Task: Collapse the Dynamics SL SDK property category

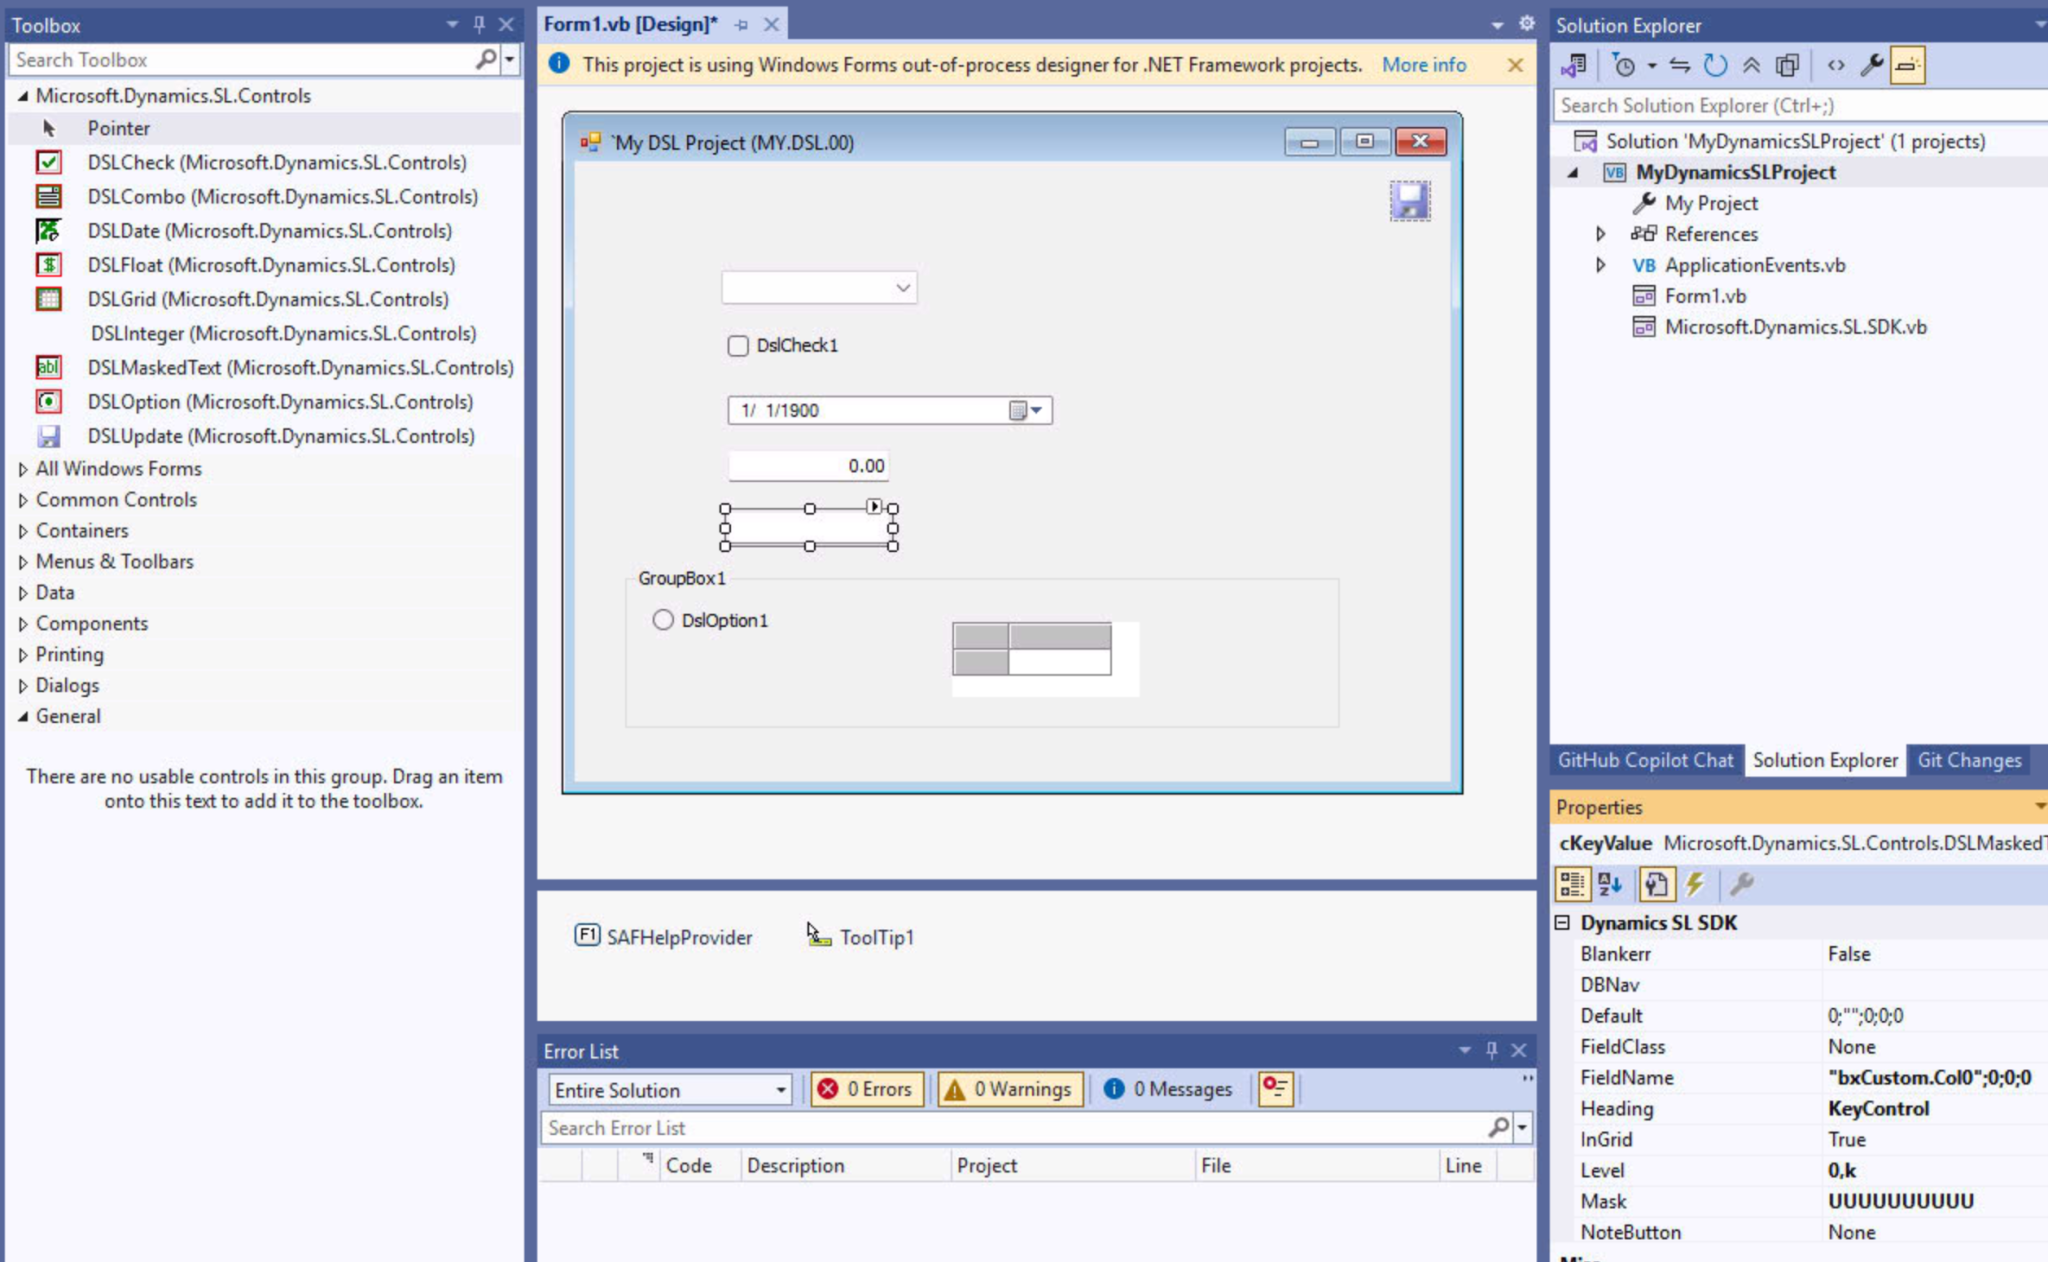Action: pyautogui.click(x=1563, y=922)
